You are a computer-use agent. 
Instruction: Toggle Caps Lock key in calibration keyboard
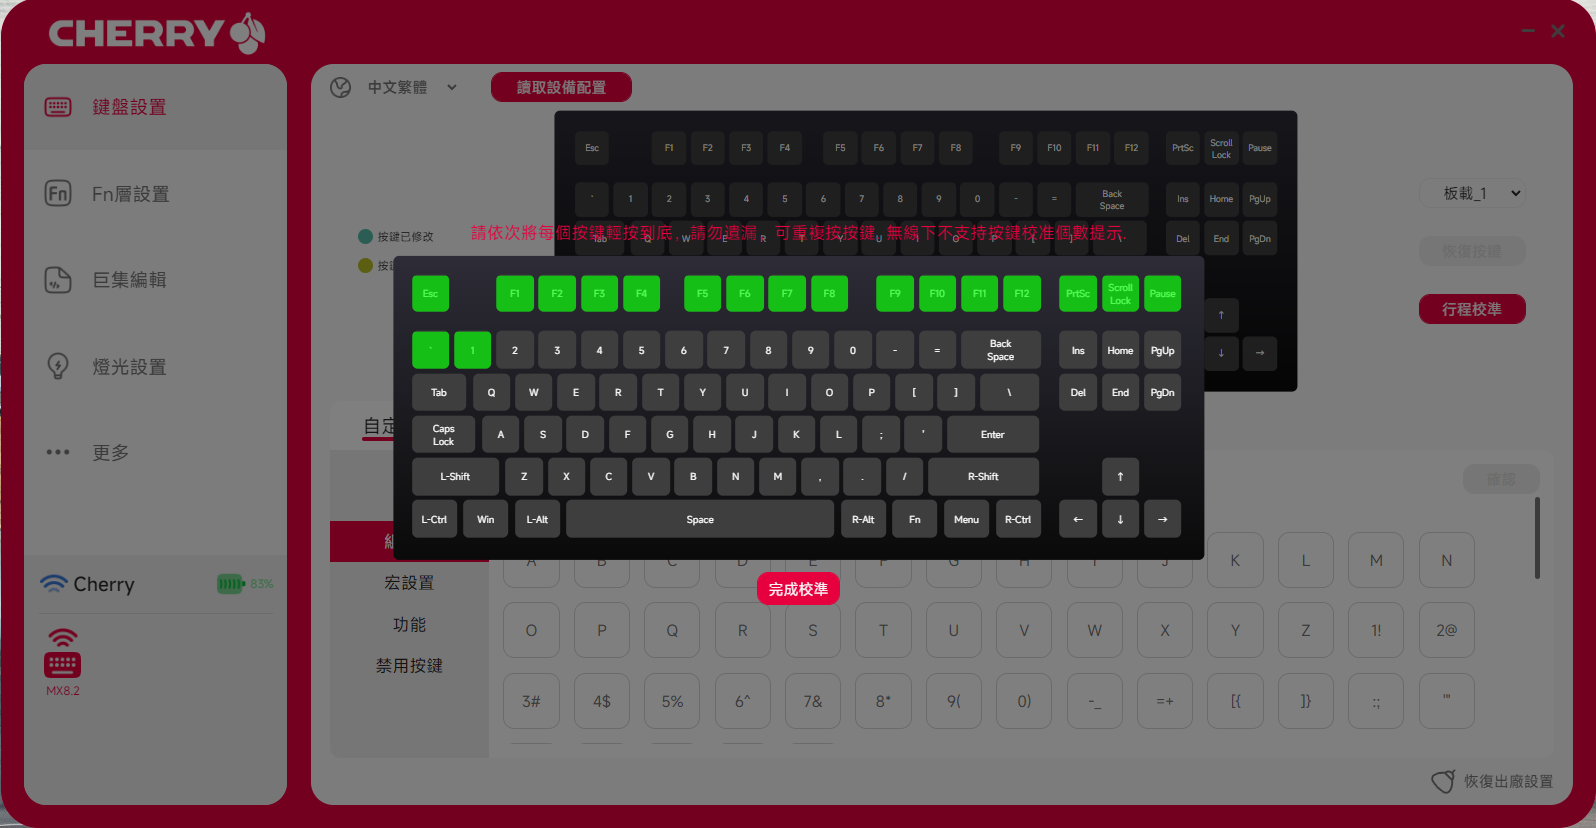[x=443, y=435]
